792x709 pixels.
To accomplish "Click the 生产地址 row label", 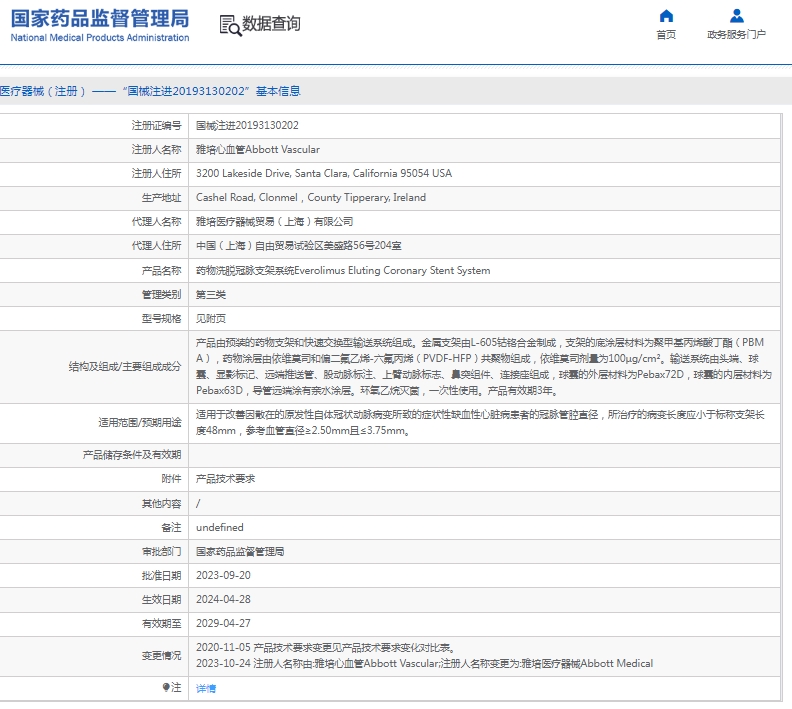I will (x=161, y=197).
